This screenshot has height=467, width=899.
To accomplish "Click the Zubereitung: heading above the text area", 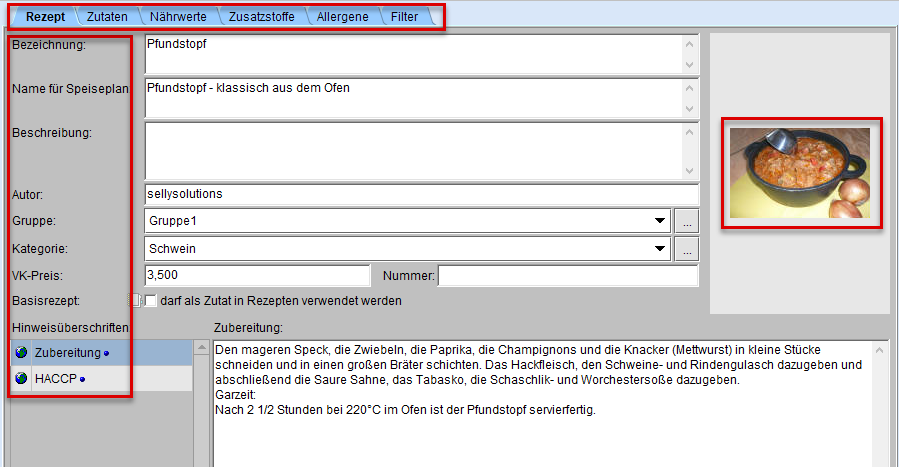I will coord(248,328).
